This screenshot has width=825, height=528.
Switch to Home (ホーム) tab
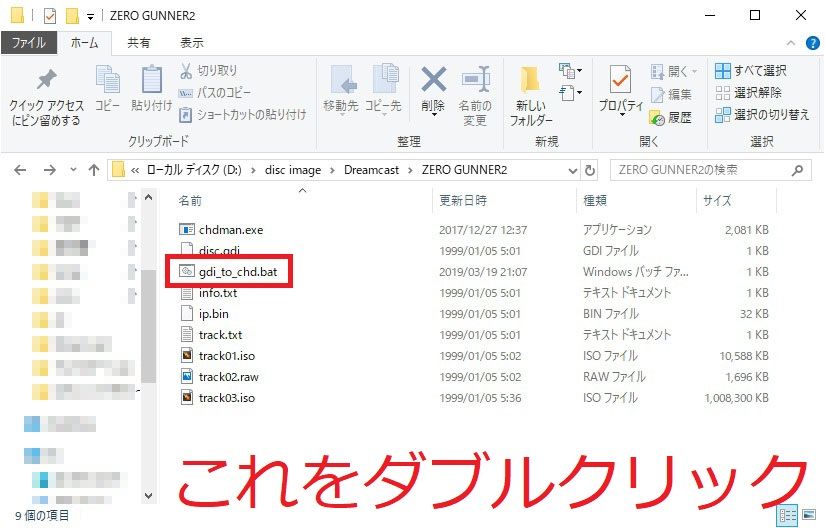85,43
